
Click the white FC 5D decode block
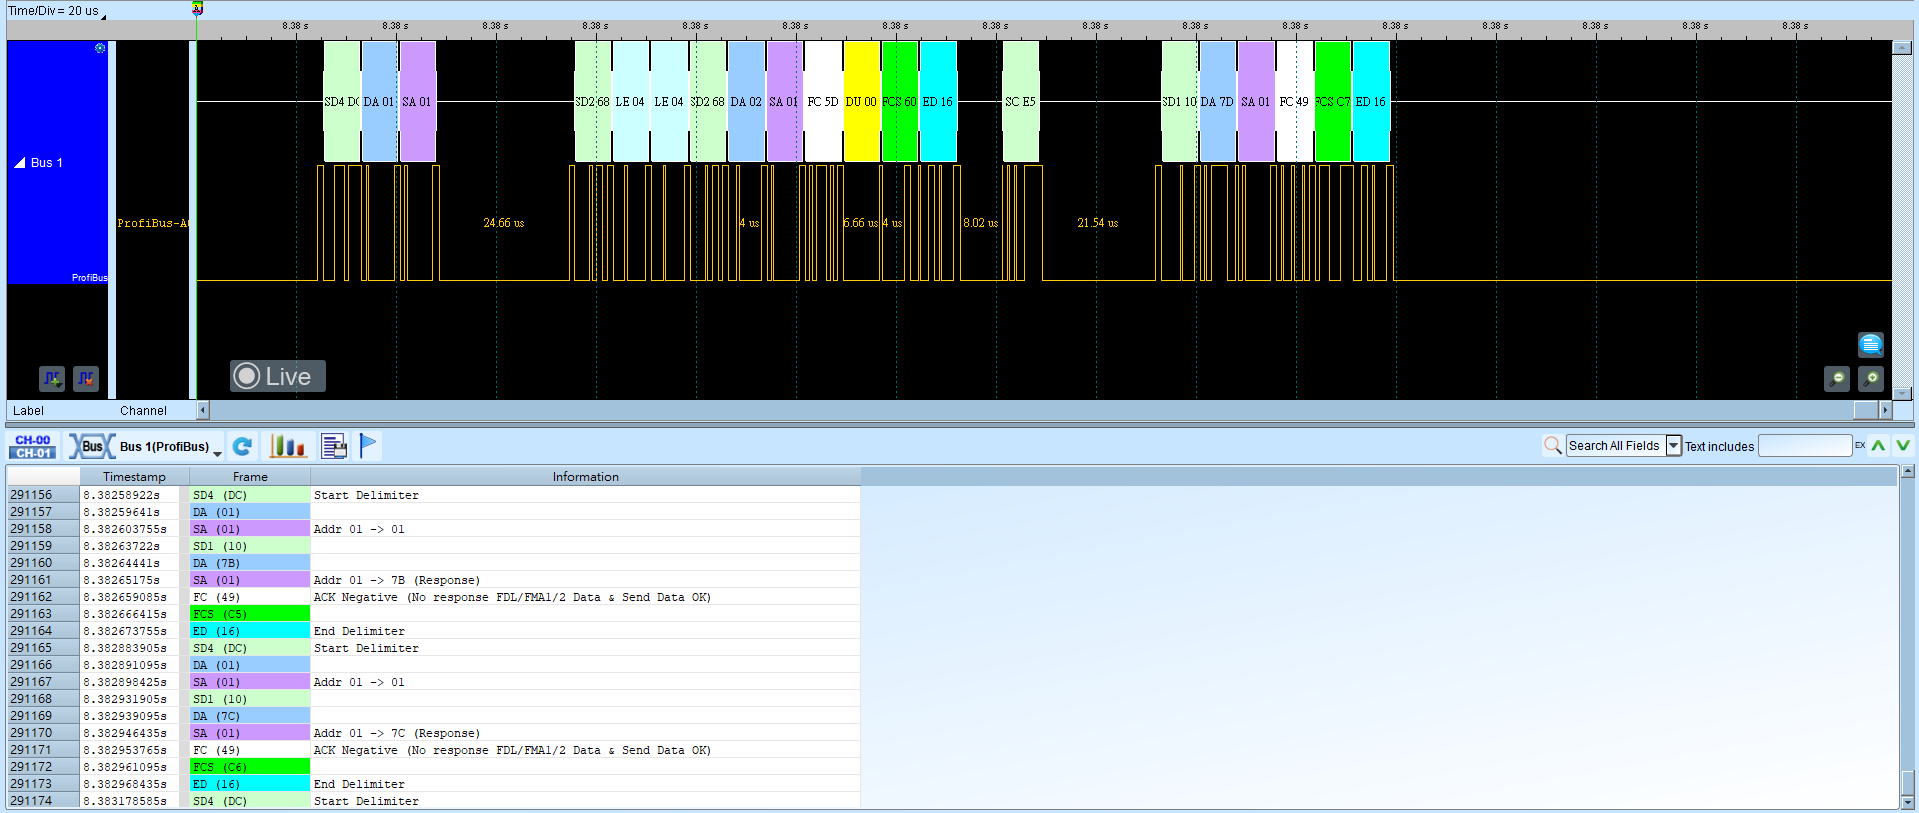point(823,101)
